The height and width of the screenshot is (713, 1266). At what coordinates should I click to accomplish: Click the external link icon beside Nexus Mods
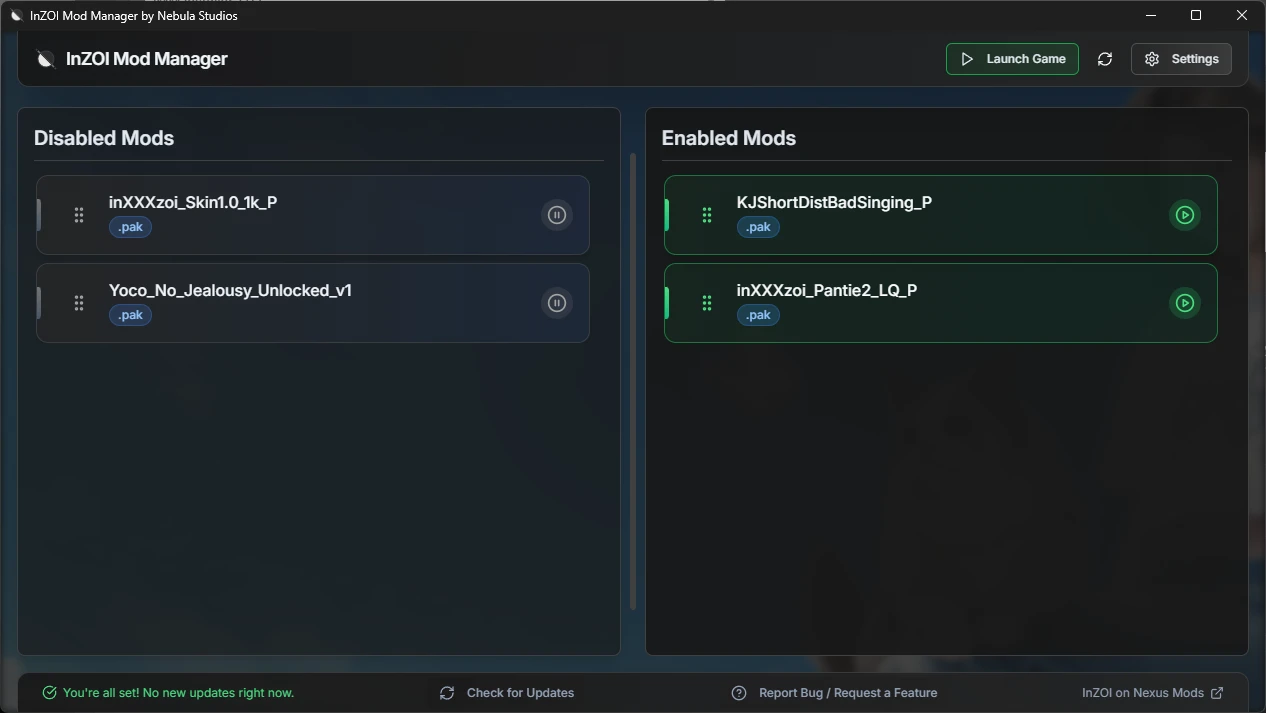tap(1217, 693)
